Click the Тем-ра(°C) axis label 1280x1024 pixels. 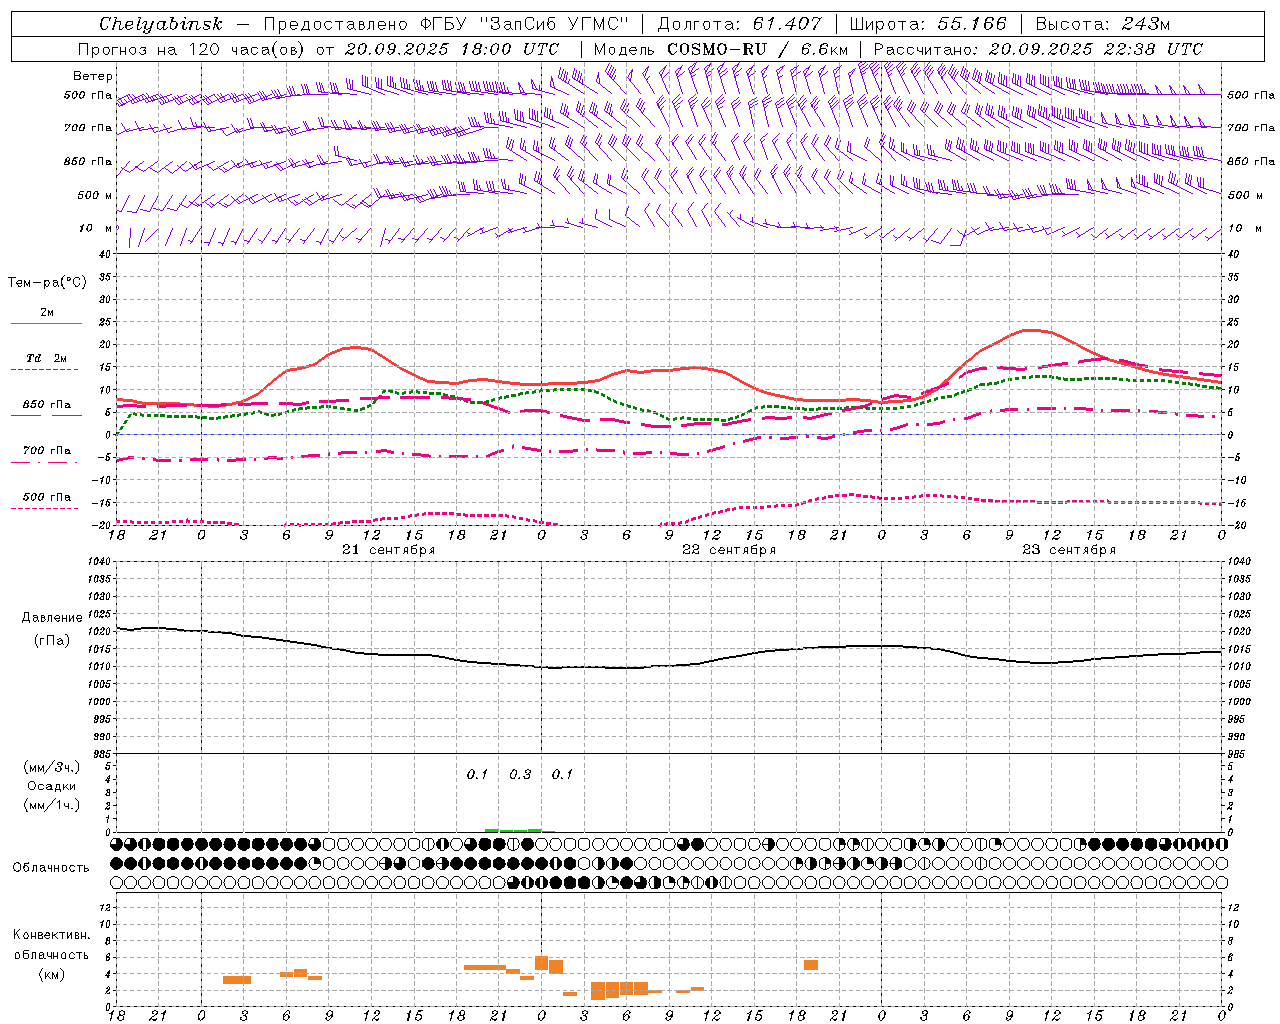click(x=47, y=283)
